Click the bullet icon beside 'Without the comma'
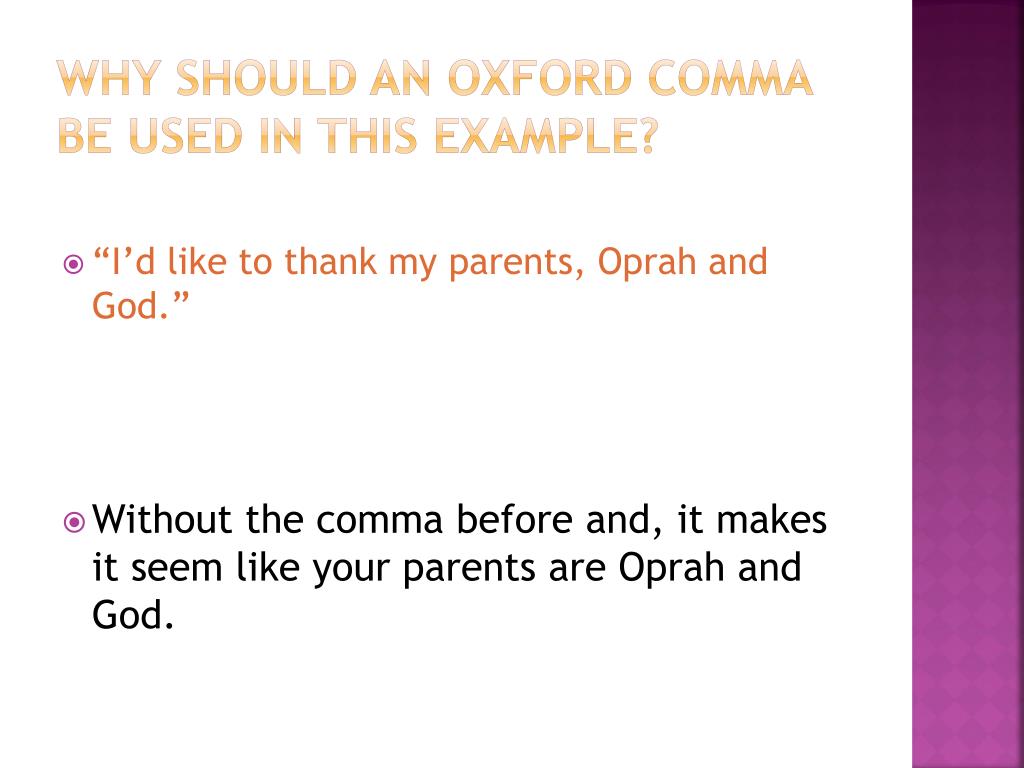The height and width of the screenshot is (768, 1024). coord(74,522)
